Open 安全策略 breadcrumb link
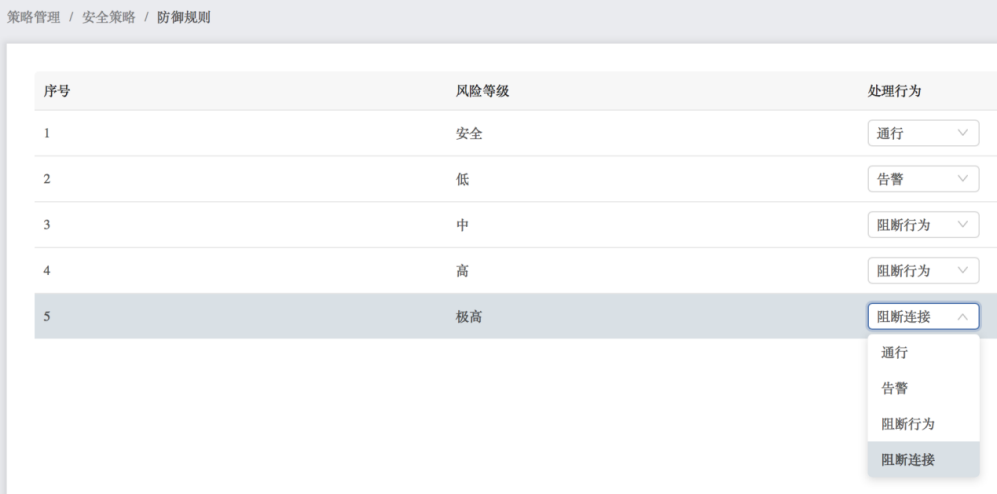Screen dimensions: 997x494 click(x=109, y=17)
